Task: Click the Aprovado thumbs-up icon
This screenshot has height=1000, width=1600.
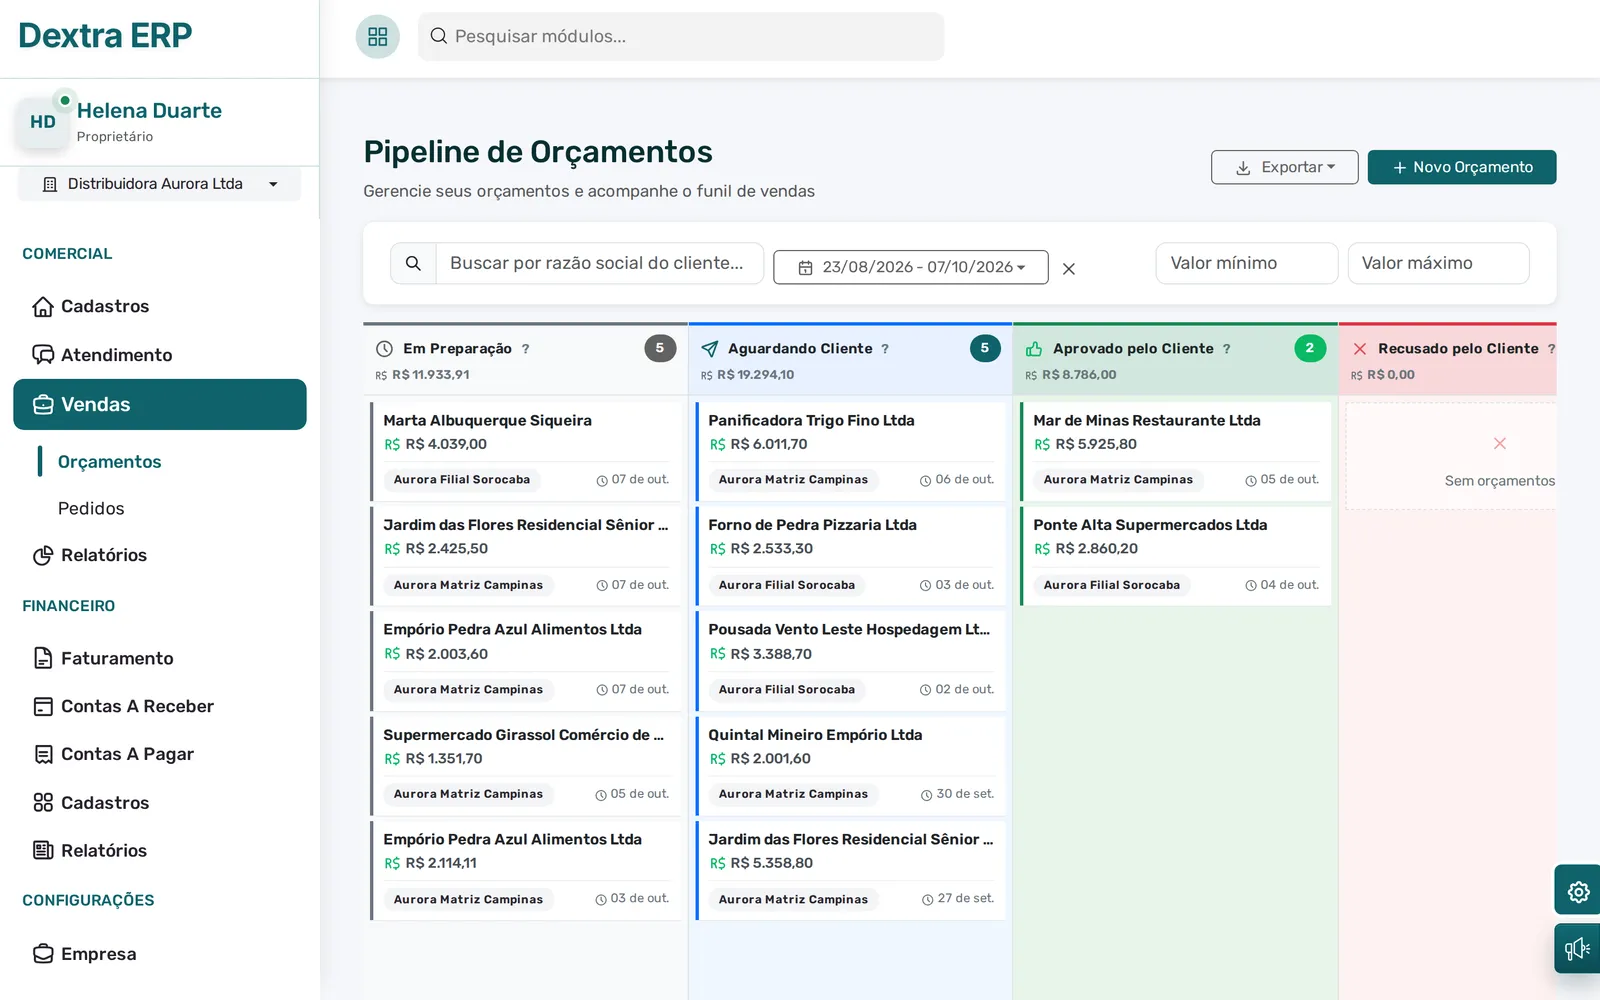Action: tap(1034, 349)
